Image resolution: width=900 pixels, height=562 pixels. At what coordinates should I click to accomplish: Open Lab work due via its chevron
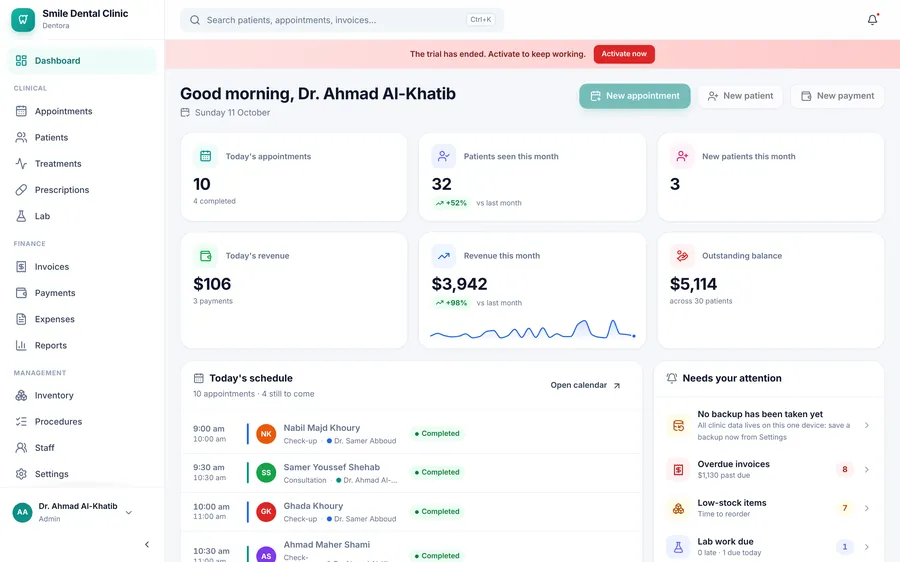867,547
